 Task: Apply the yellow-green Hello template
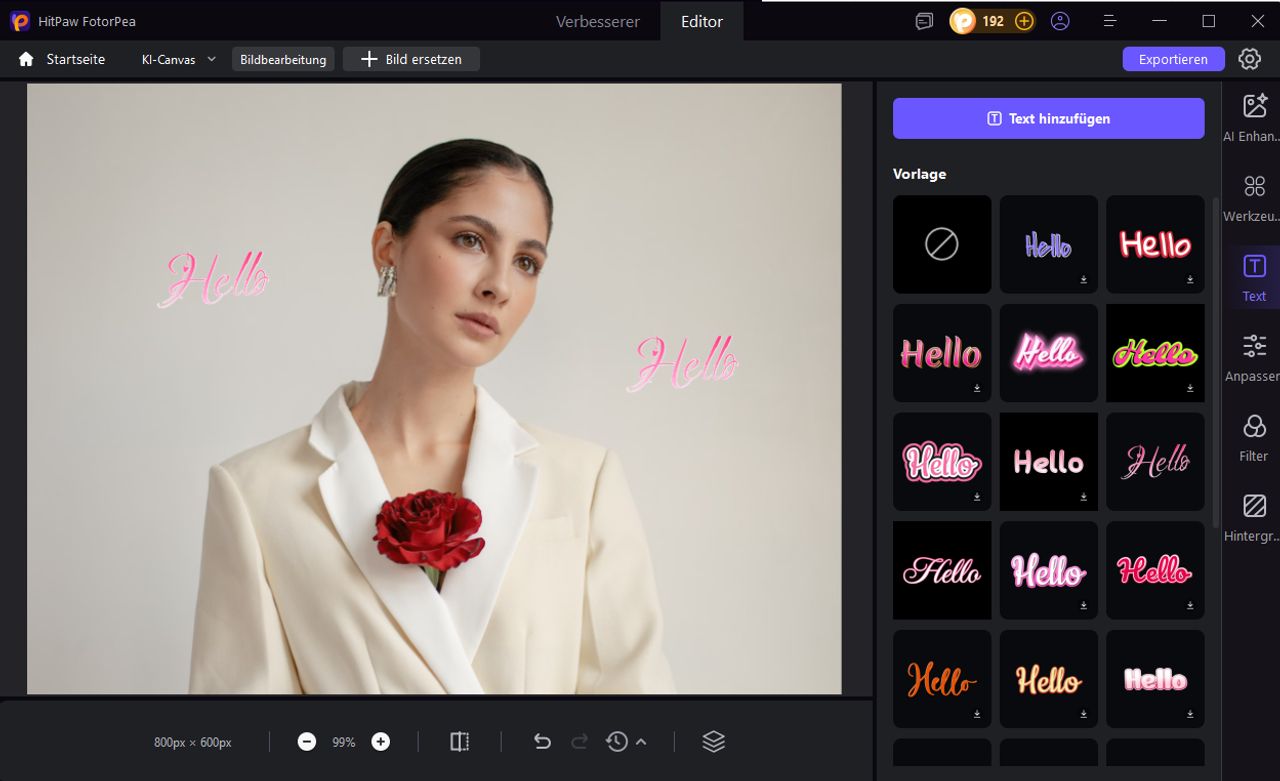(1155, 353)
